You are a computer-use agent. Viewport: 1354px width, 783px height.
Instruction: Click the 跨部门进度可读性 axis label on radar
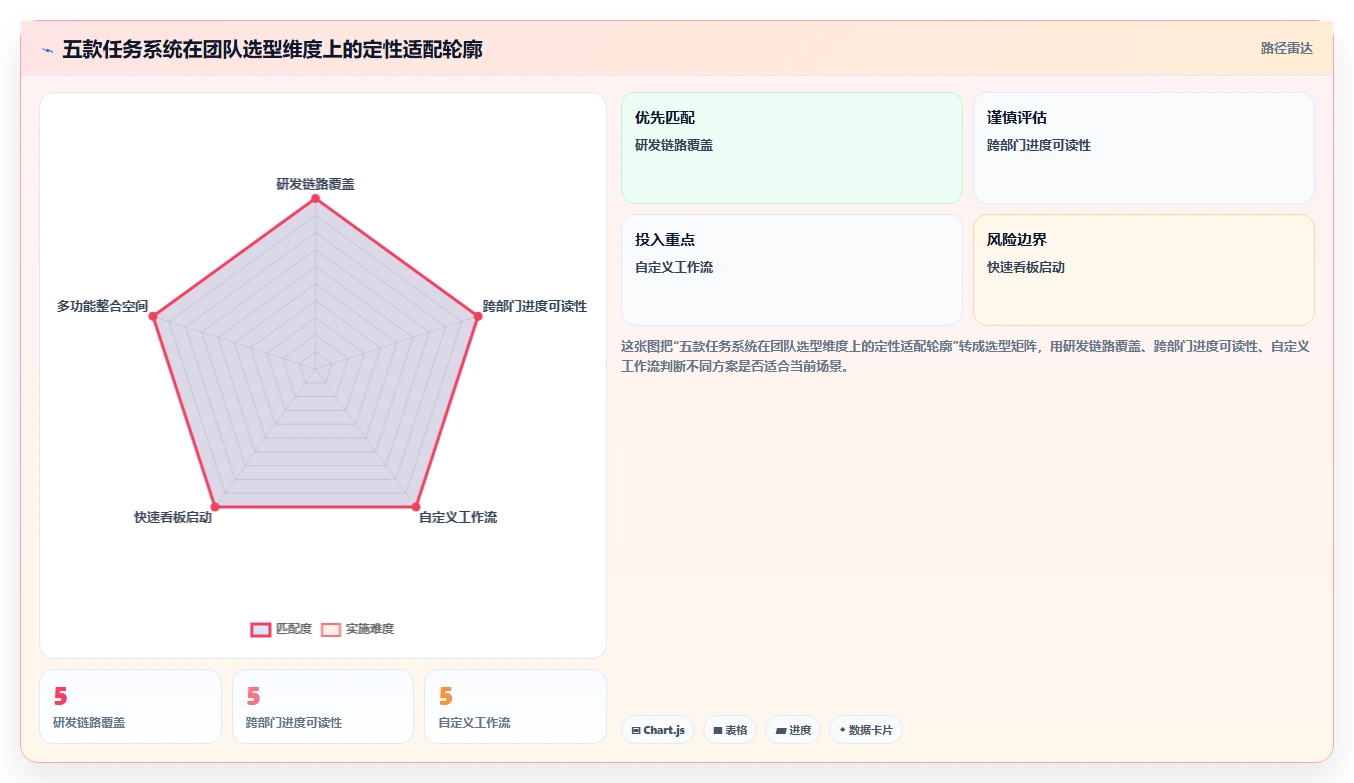point(535,306)
